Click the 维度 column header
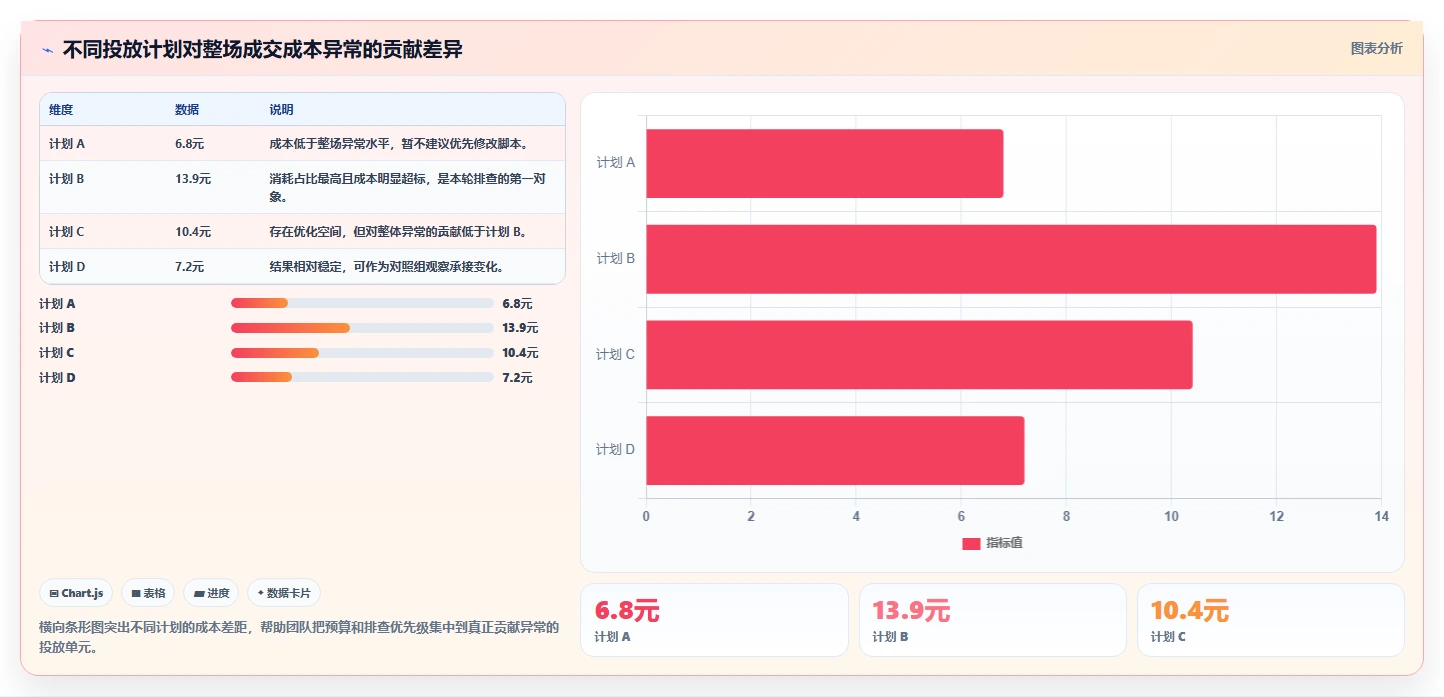This screenshot has width=1444, height=697. click(x=61, y=110)
